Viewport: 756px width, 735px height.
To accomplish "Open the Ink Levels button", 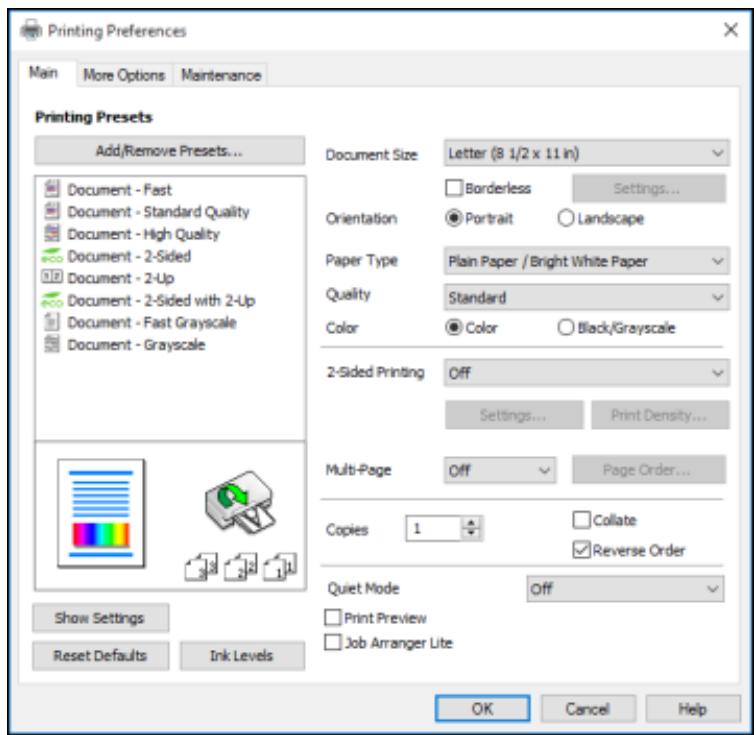I will pyautogui.click(x=242, y=655).
